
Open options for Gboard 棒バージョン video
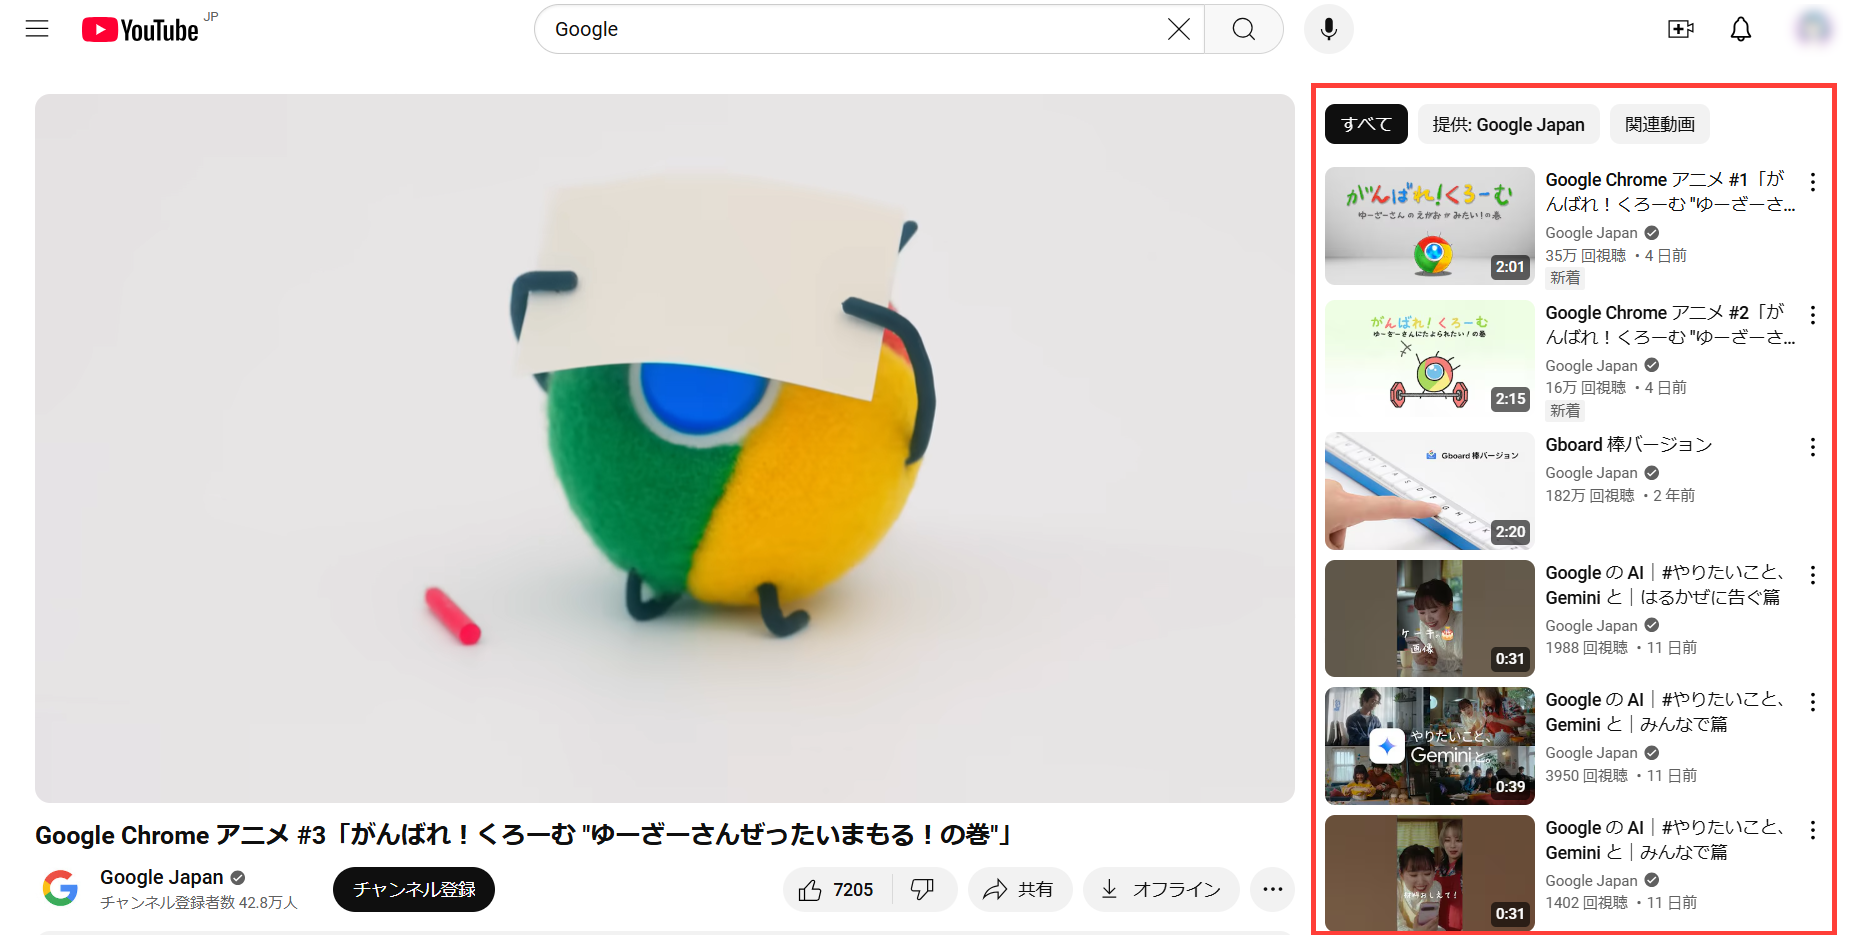click(x=1812, y=446)
